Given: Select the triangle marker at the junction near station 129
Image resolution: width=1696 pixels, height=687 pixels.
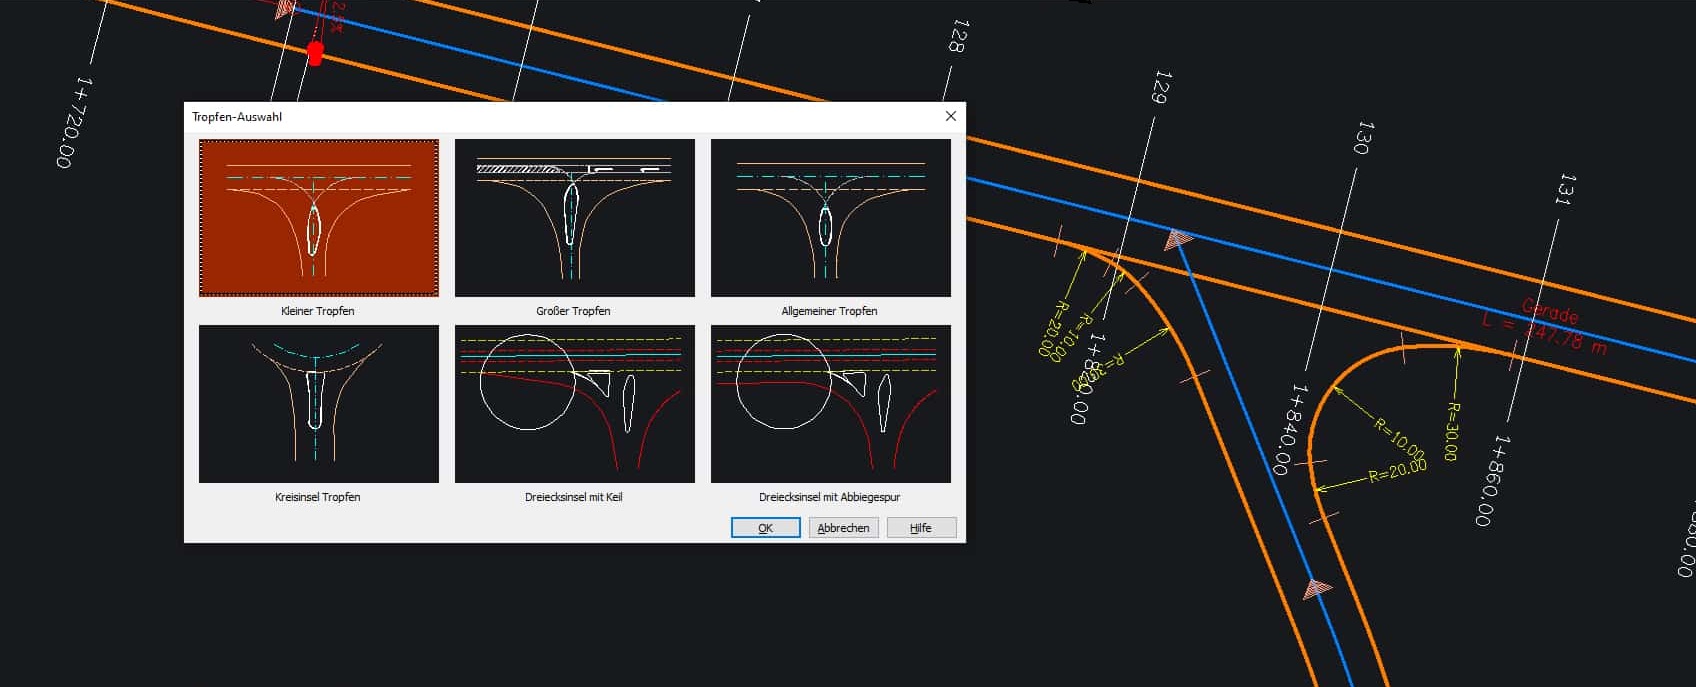Looking at the screenshot, I should point(1178,240).
